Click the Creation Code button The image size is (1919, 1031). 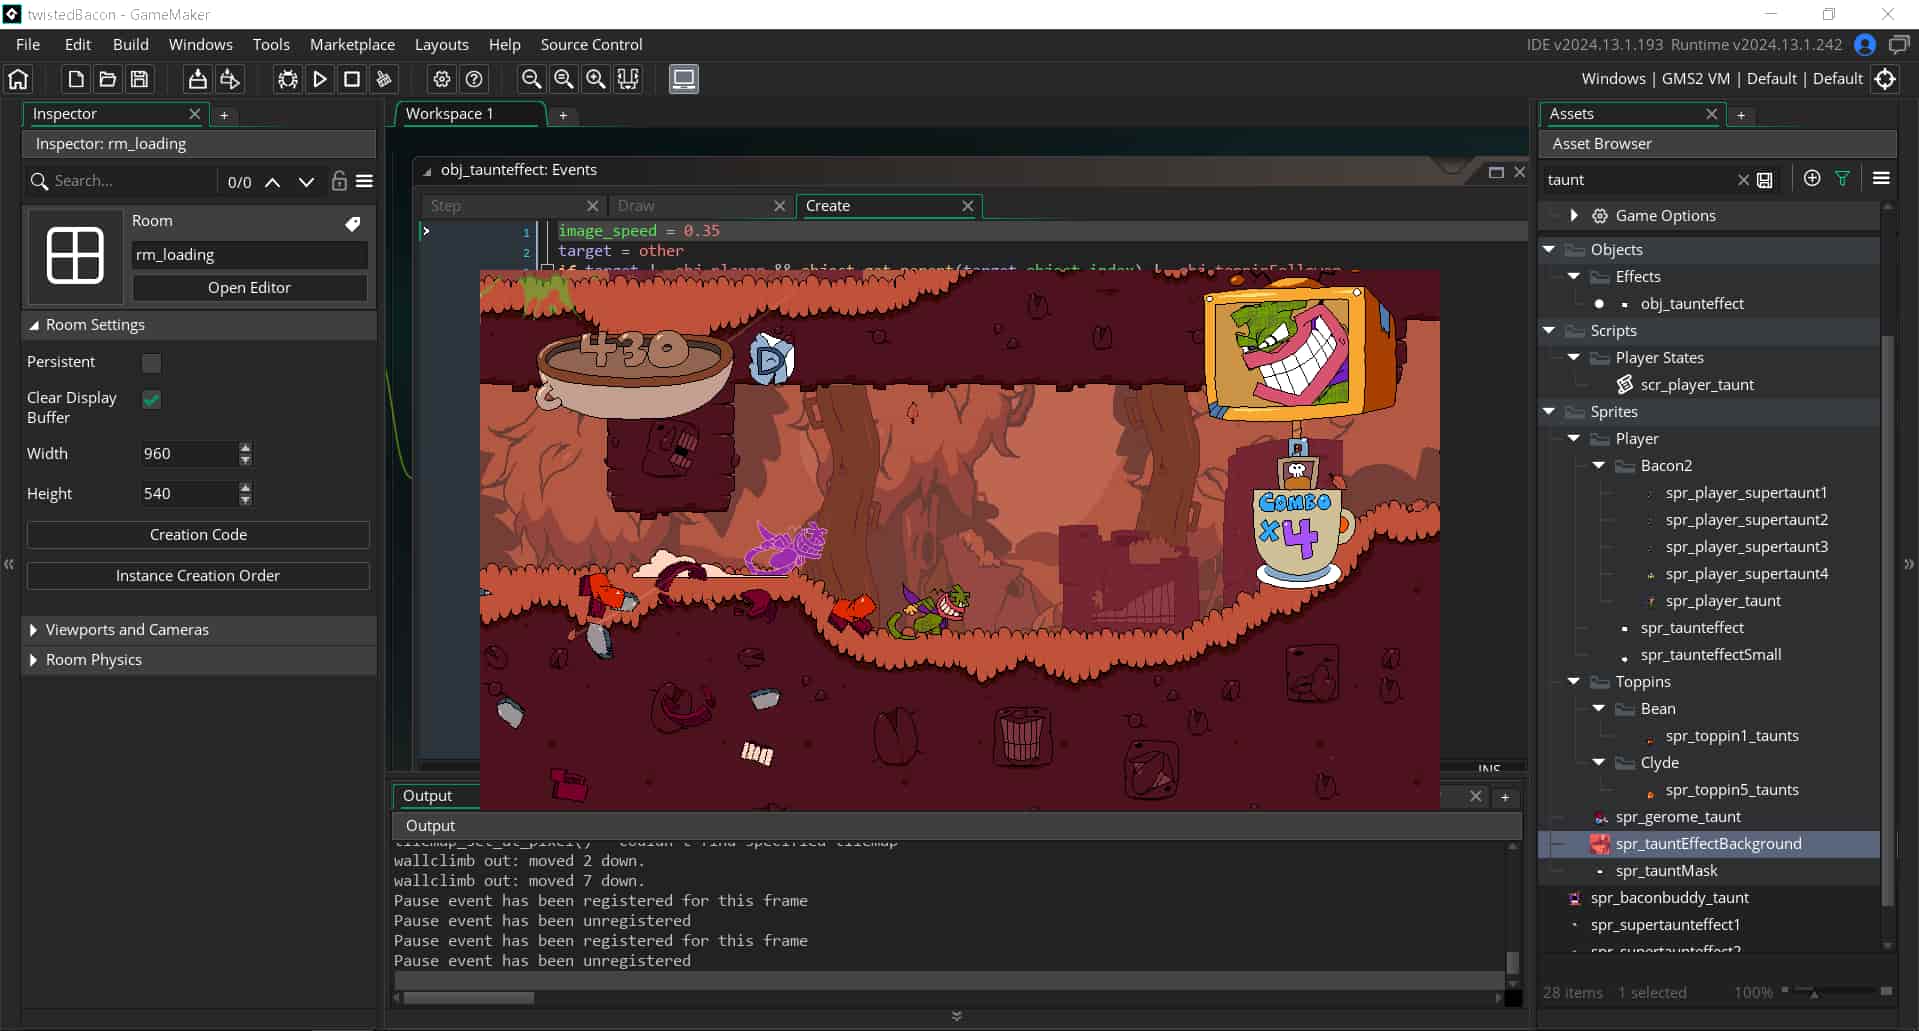pyautogui.click(x=198, y=535)
